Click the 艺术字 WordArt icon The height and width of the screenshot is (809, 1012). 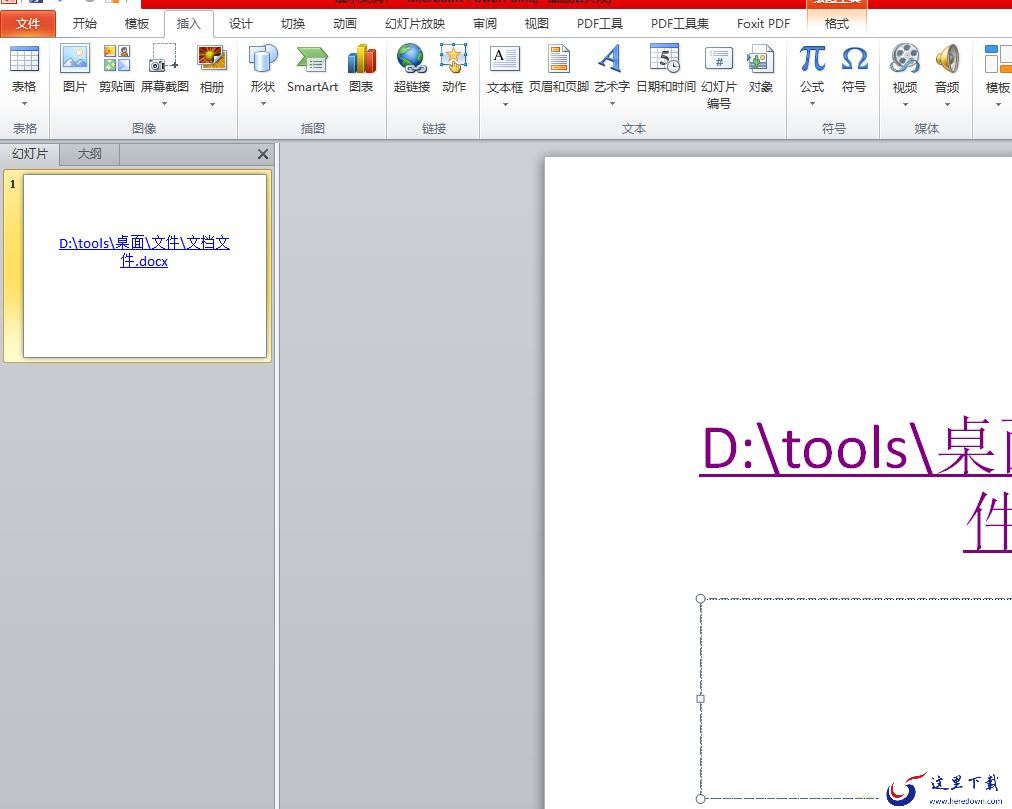(x=611, y=59)
